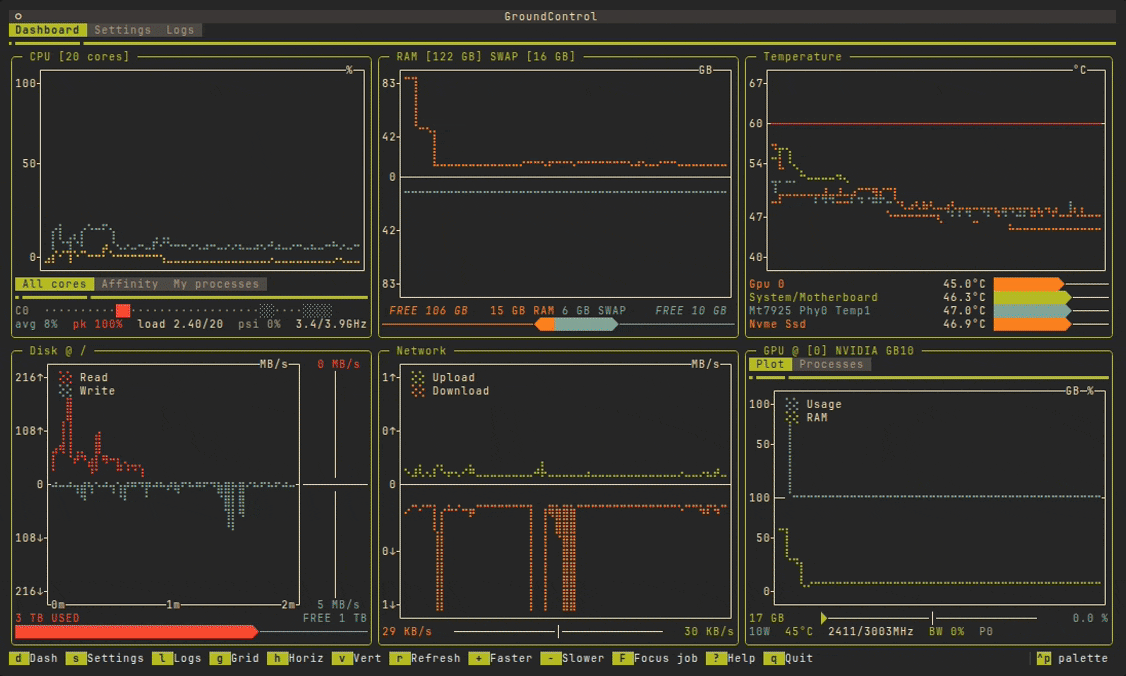The image size is (1126, 676).
Task: Click the orange Nvme Ssd temperature bar
Action: pyautogui.click(x=1032, y=324)
